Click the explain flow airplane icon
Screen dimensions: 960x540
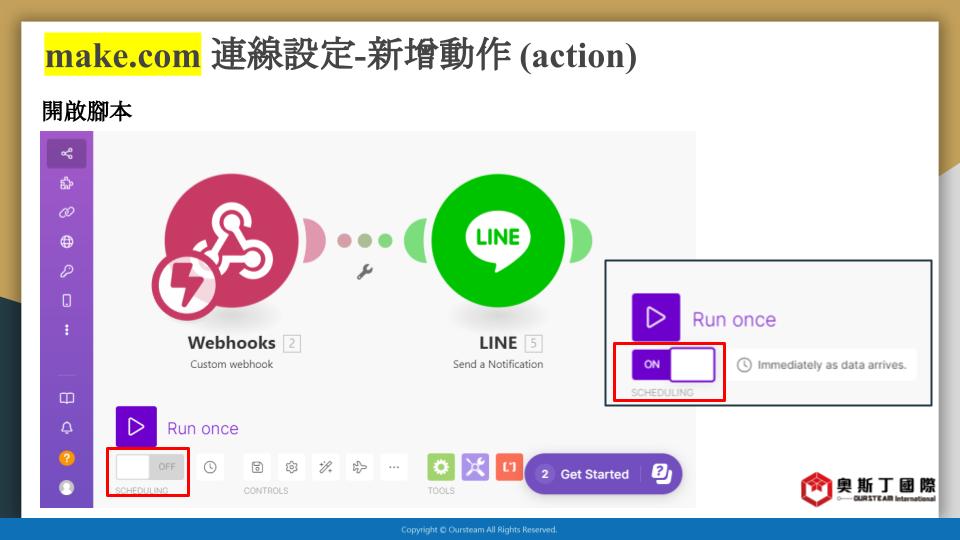pos(360,467)
